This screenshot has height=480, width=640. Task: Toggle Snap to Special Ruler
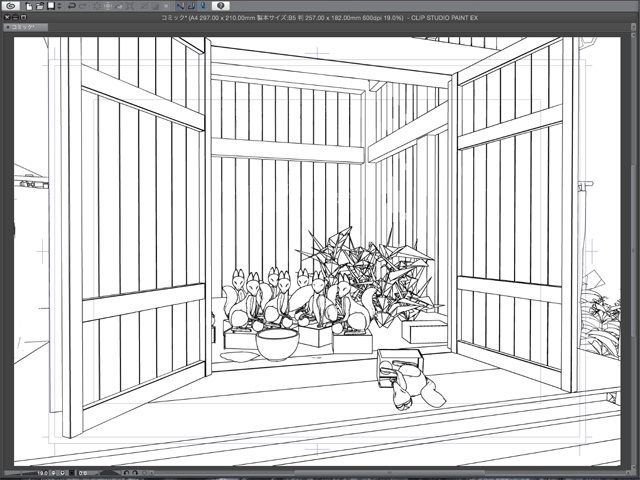(191, 6)
